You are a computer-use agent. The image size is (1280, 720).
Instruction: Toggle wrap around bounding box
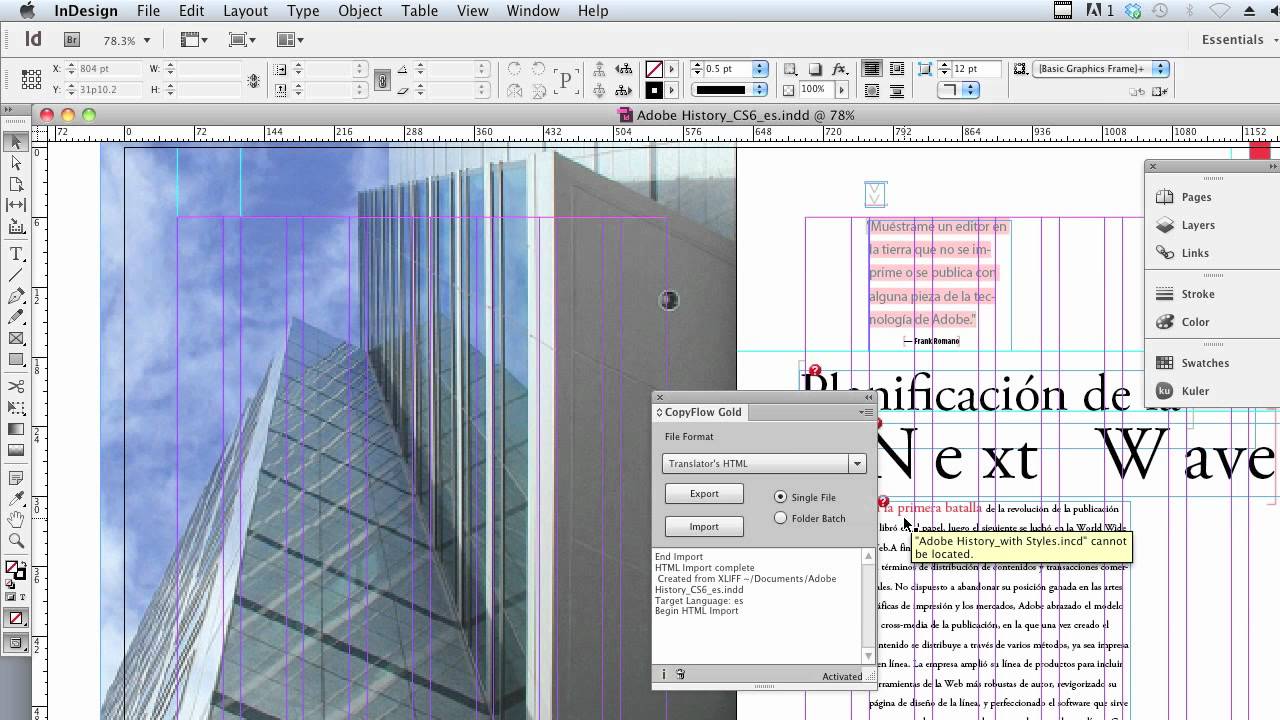coord(897,69)
